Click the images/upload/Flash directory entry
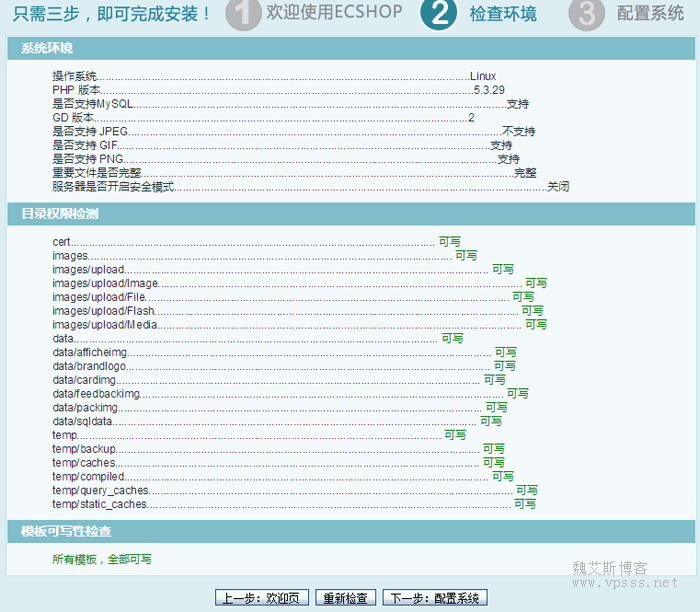 pos(104,311)
